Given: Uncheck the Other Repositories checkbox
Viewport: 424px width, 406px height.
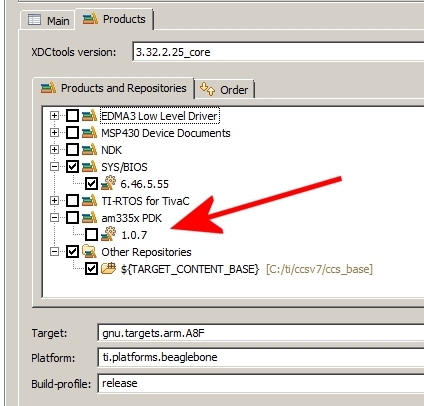Looking at the screenshot, I should pos(72,252).
